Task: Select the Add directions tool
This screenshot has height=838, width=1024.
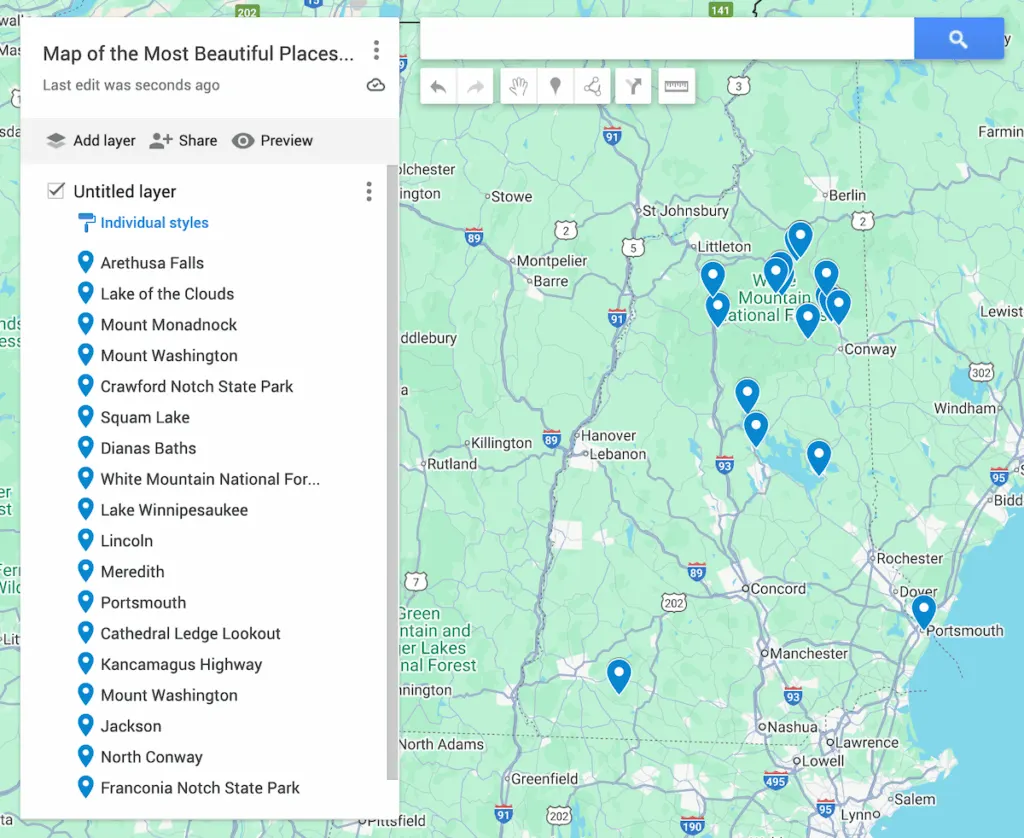Action: [x=633, y=86]
